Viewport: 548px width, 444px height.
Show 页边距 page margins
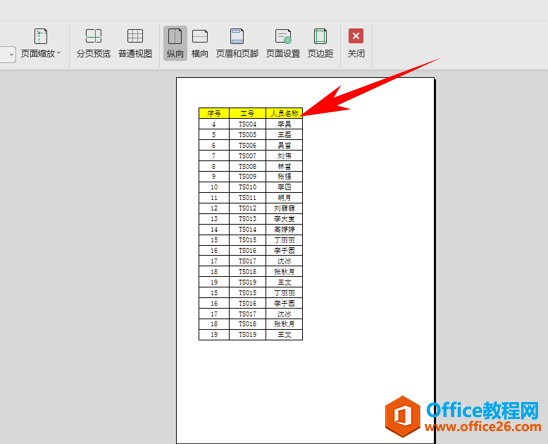click(x=320, y=43)
